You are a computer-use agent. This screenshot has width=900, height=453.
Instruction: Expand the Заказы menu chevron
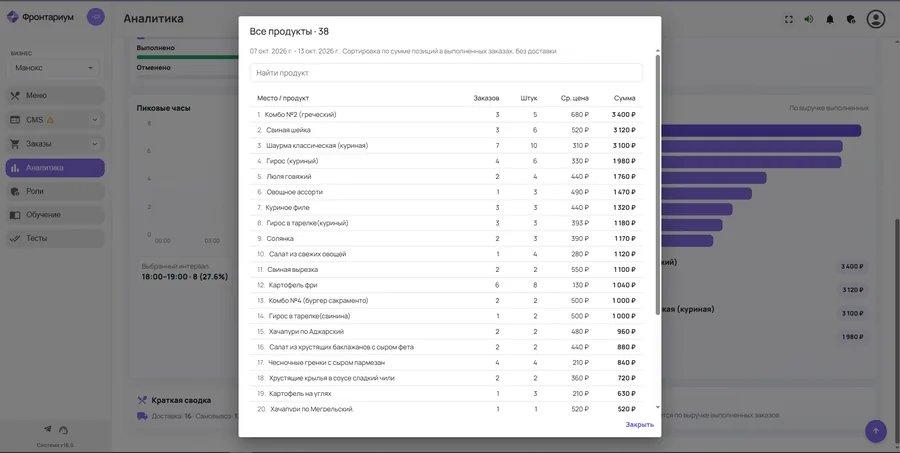(95, 144)
